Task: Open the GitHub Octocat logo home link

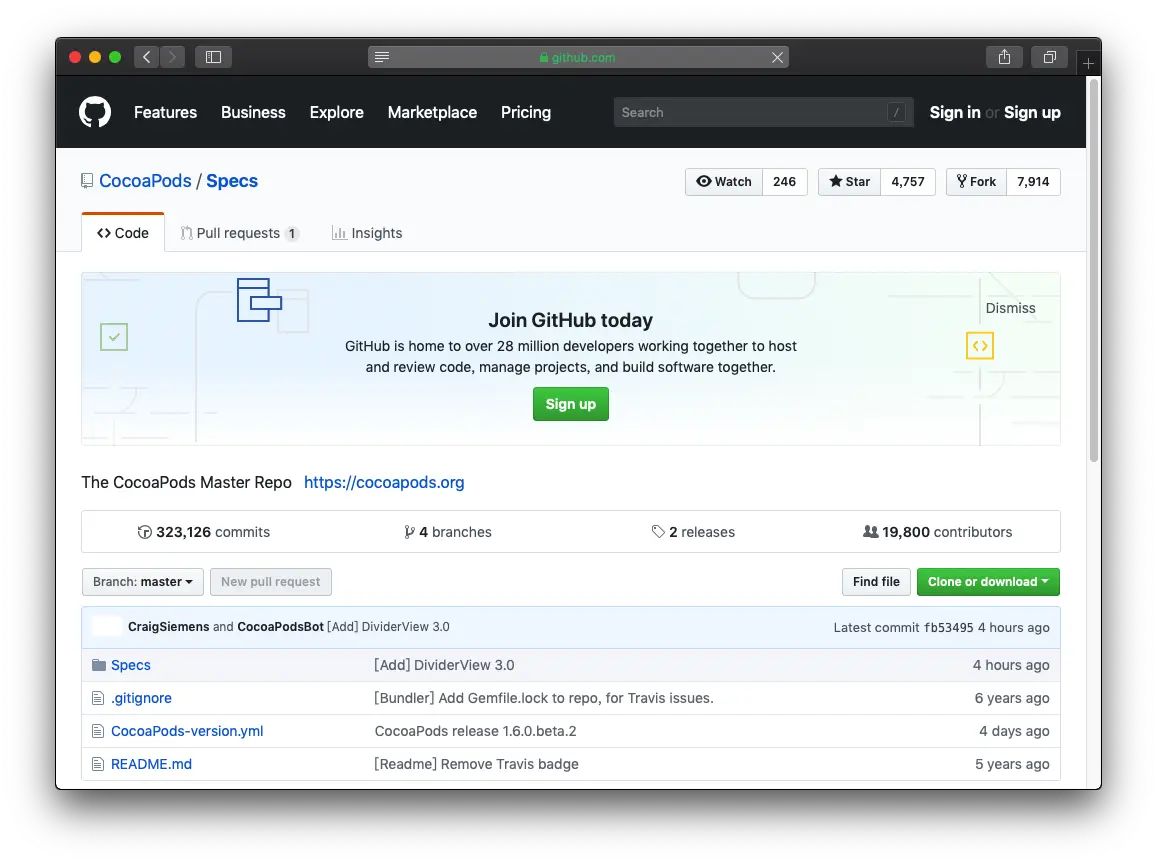Action: pyautogui.click(x=95, y=112)
